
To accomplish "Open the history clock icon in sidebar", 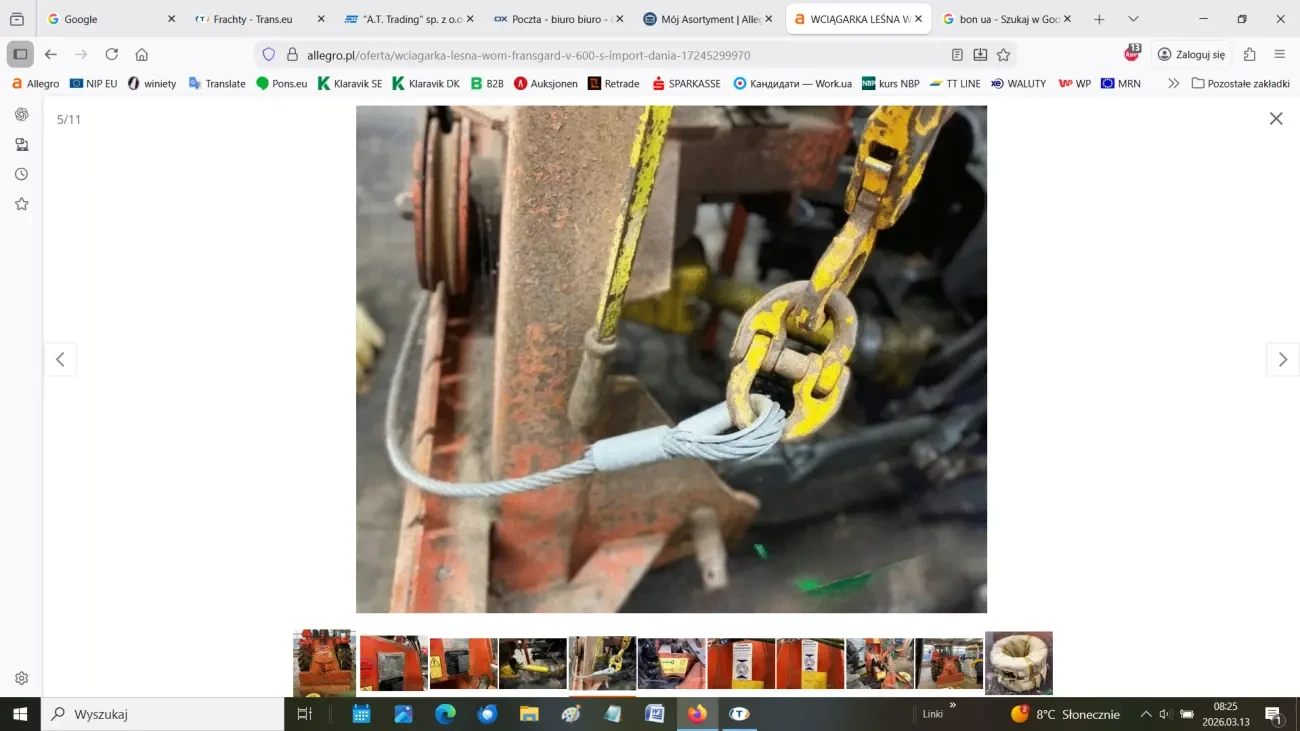I will click(21, 174).
